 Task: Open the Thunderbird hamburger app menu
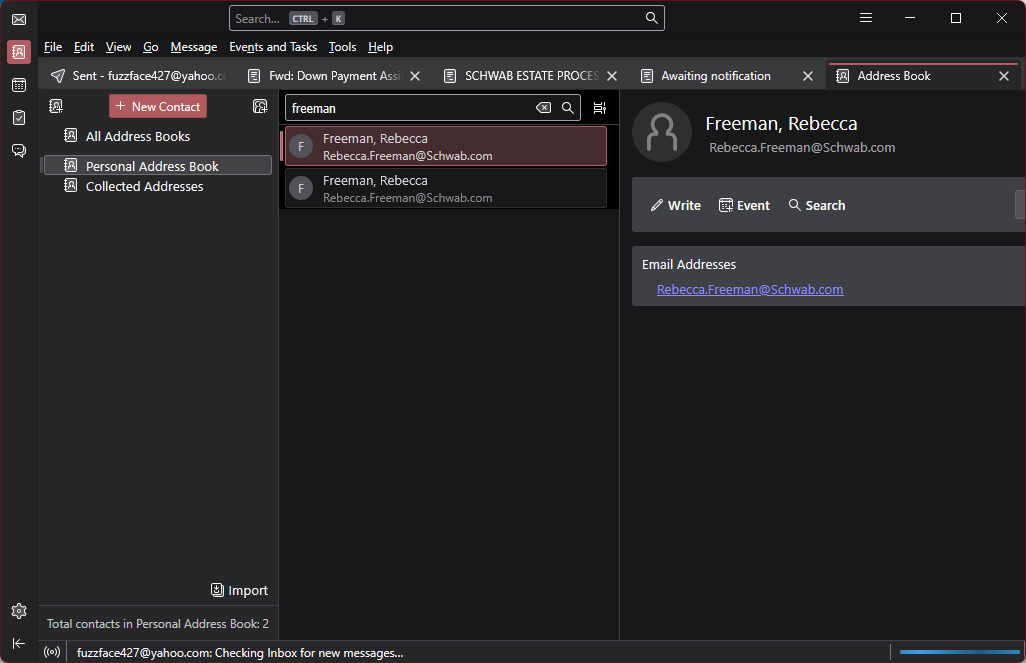tap(866, 18)
